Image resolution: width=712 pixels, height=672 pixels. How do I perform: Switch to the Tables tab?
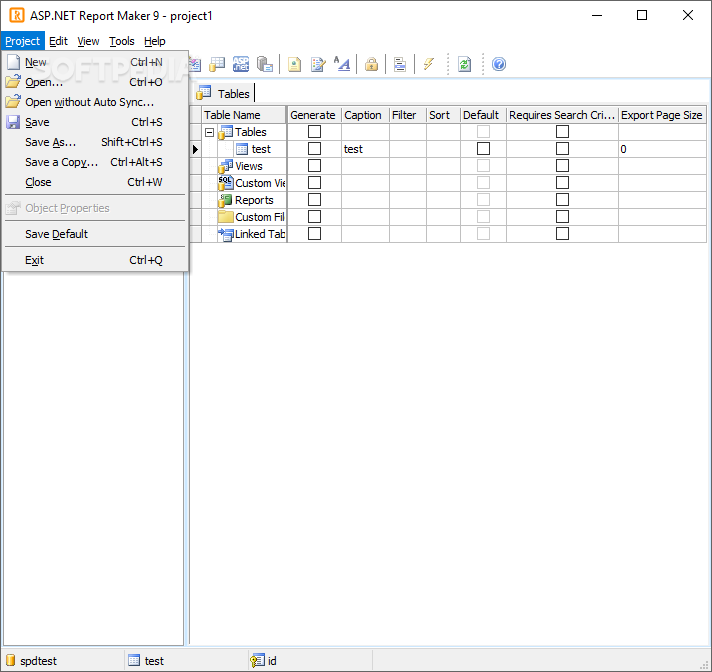(x=225, y=94)
